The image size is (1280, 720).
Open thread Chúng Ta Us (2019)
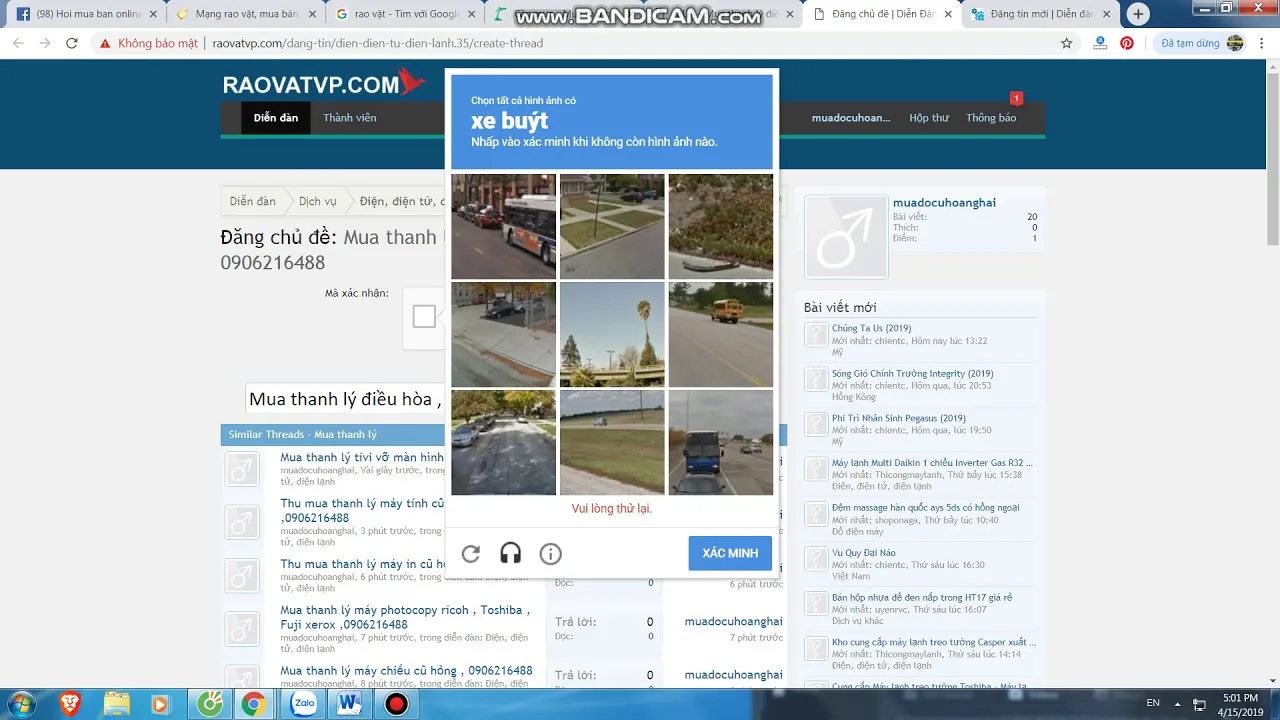tap(871, 328)
